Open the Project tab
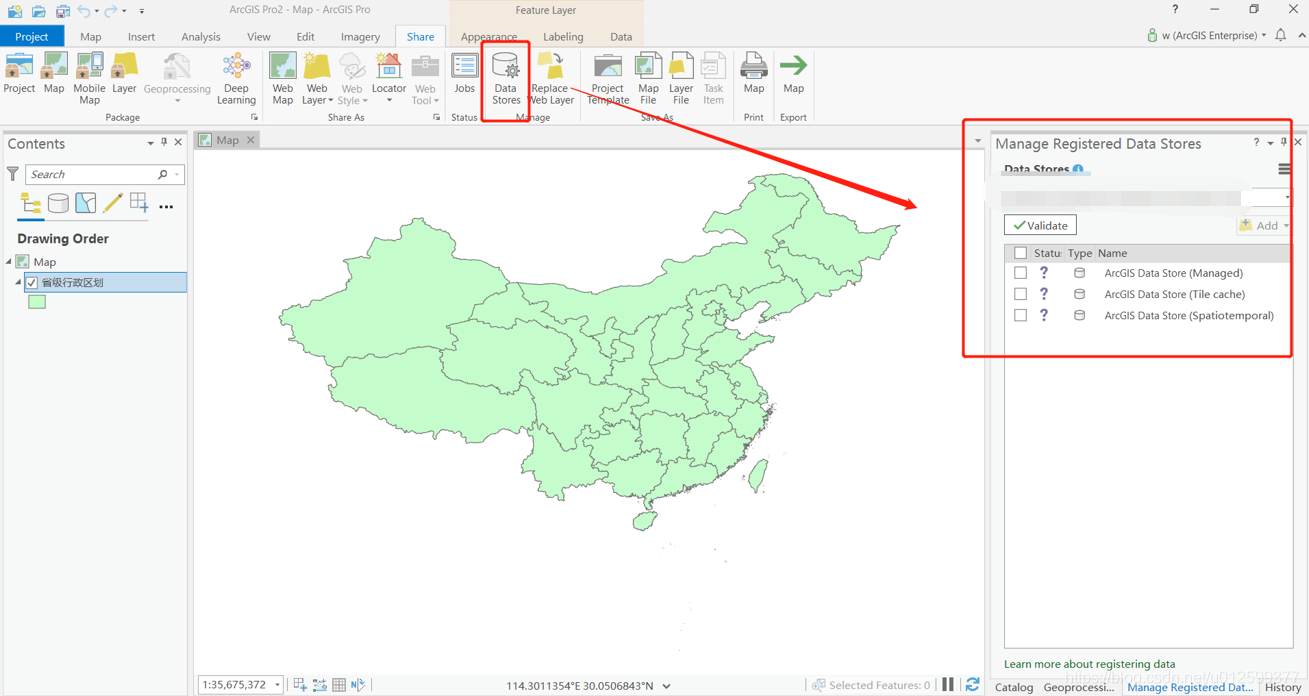 coord(32,36)
